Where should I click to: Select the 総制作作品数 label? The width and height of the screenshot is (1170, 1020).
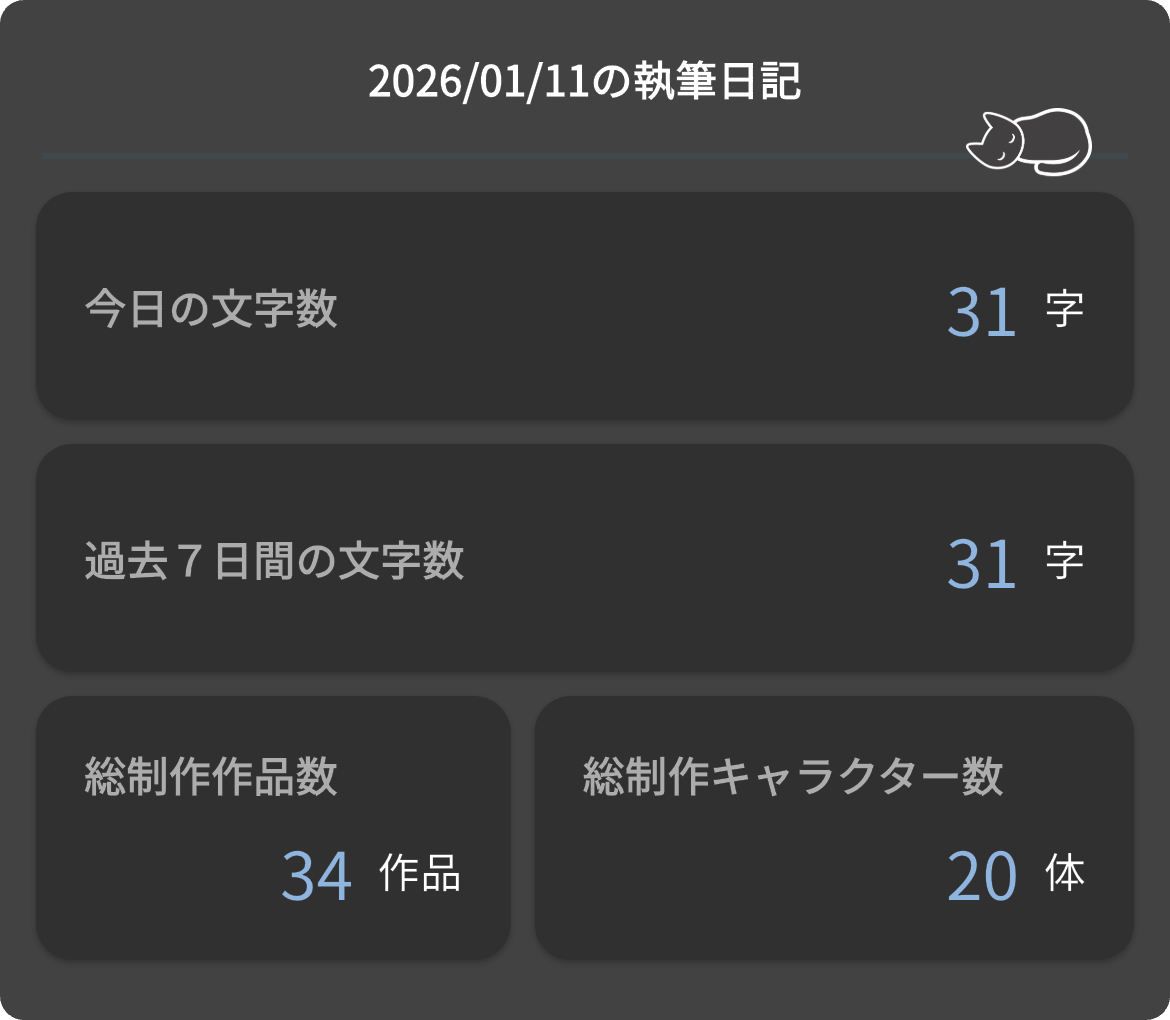[211, 776]
